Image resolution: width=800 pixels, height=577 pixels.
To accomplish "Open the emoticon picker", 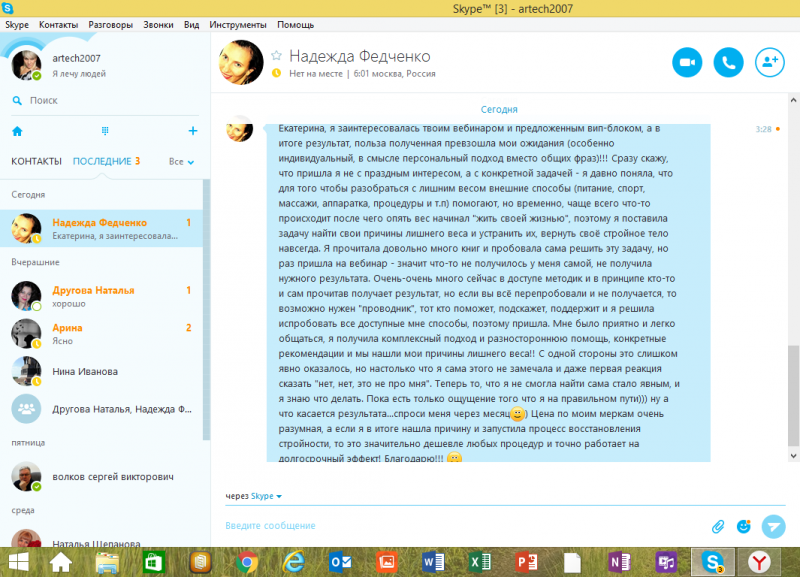I will click(x=744, y=526).
